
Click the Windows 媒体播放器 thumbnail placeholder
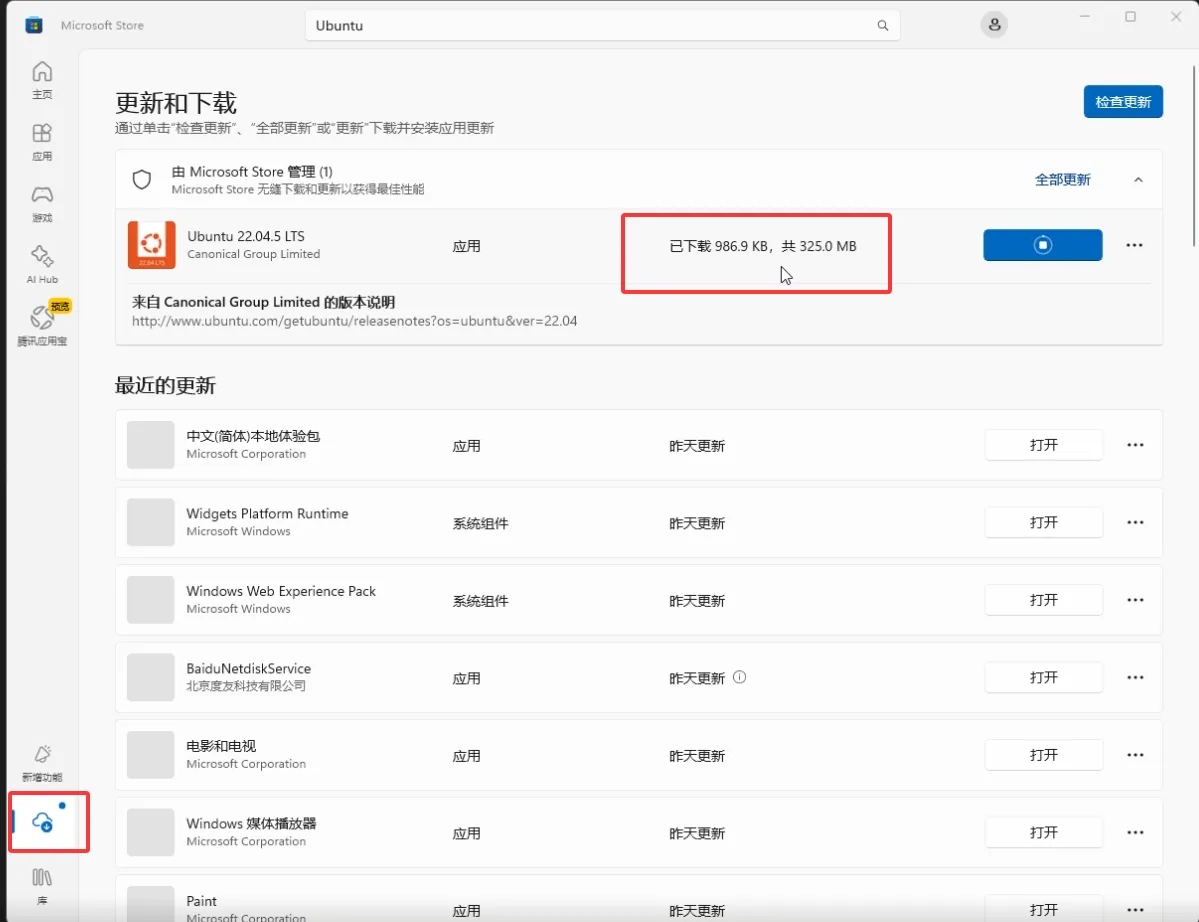(x=151, y=833)
